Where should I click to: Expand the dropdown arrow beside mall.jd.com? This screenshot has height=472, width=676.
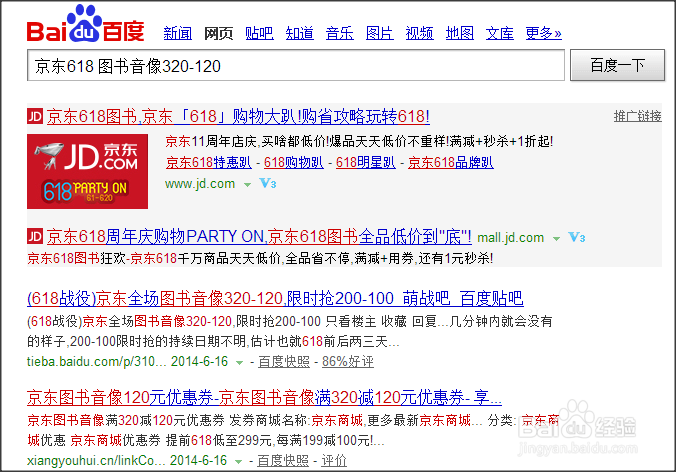pyautogui.click(x=557, y=239)
